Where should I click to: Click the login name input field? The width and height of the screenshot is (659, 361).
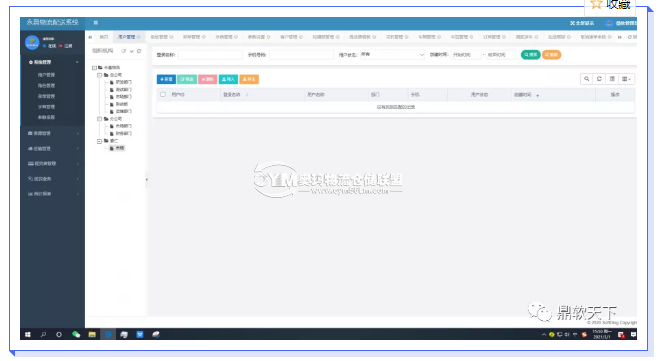pos(210,55)
